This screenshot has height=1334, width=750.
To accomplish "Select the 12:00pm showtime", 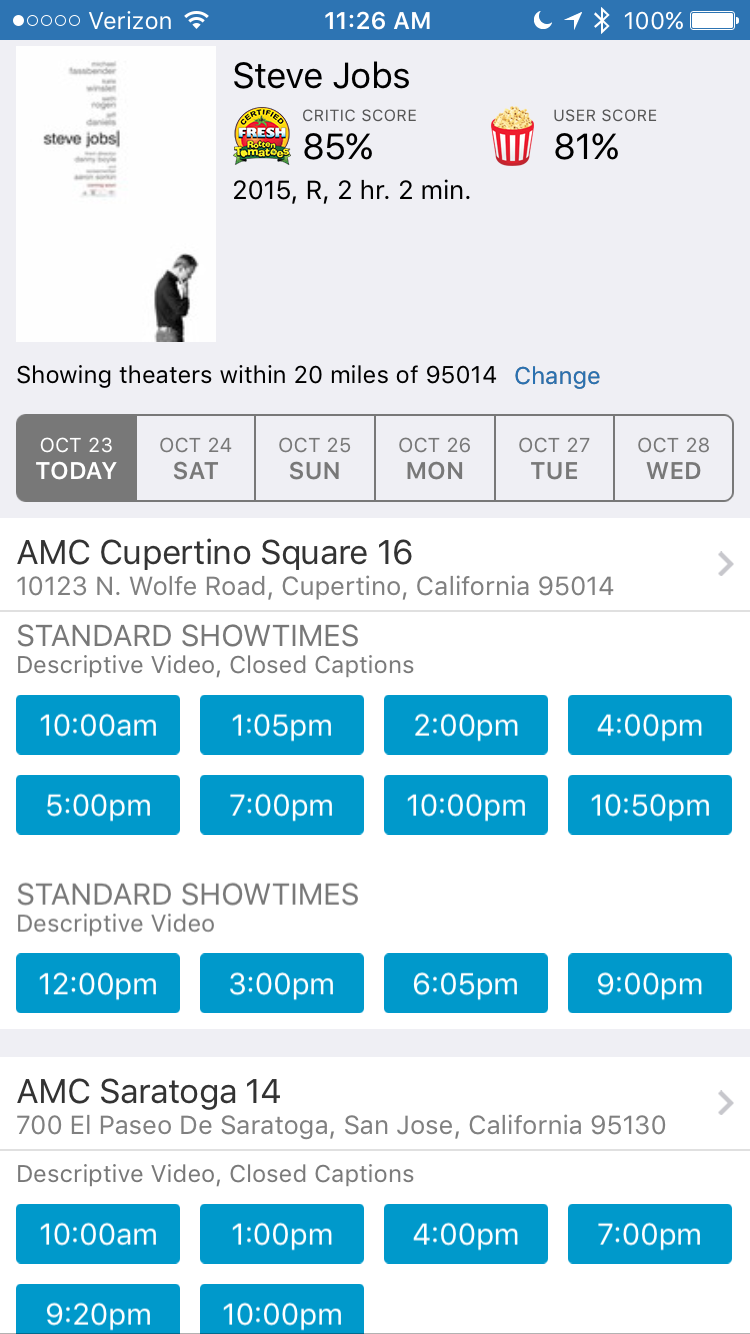I will [98, 983].
